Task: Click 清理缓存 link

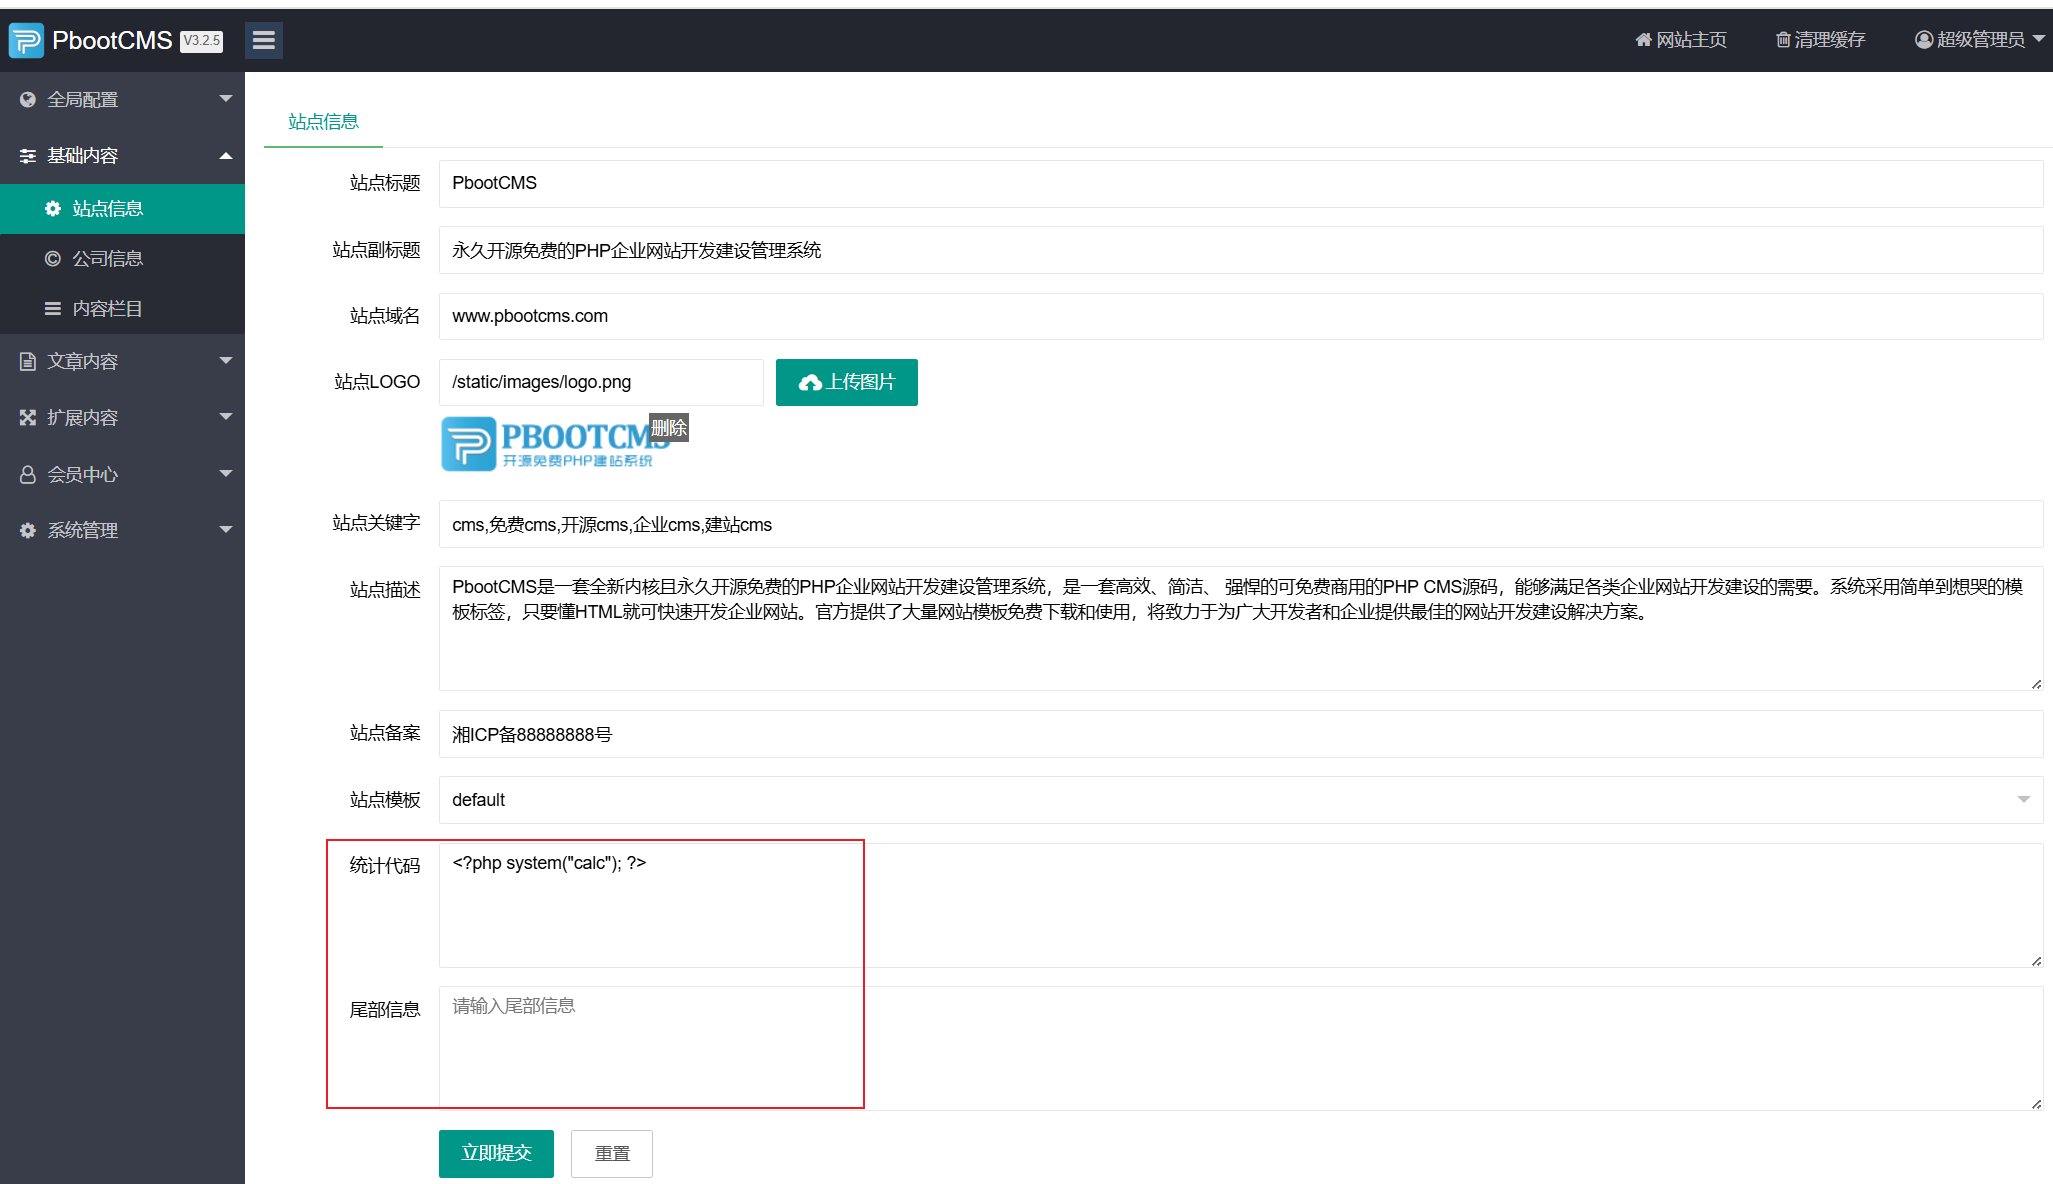Action: [1821, 40]
